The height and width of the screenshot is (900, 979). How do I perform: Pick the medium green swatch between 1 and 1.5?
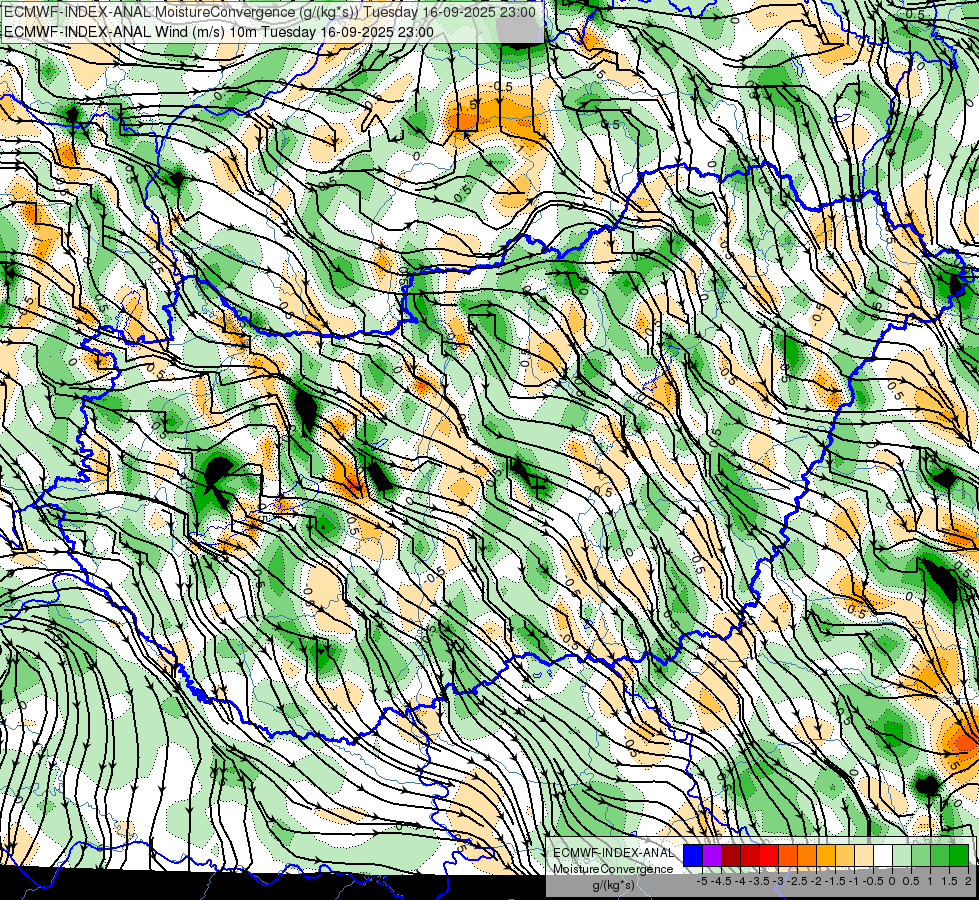[x=940, y=856]
